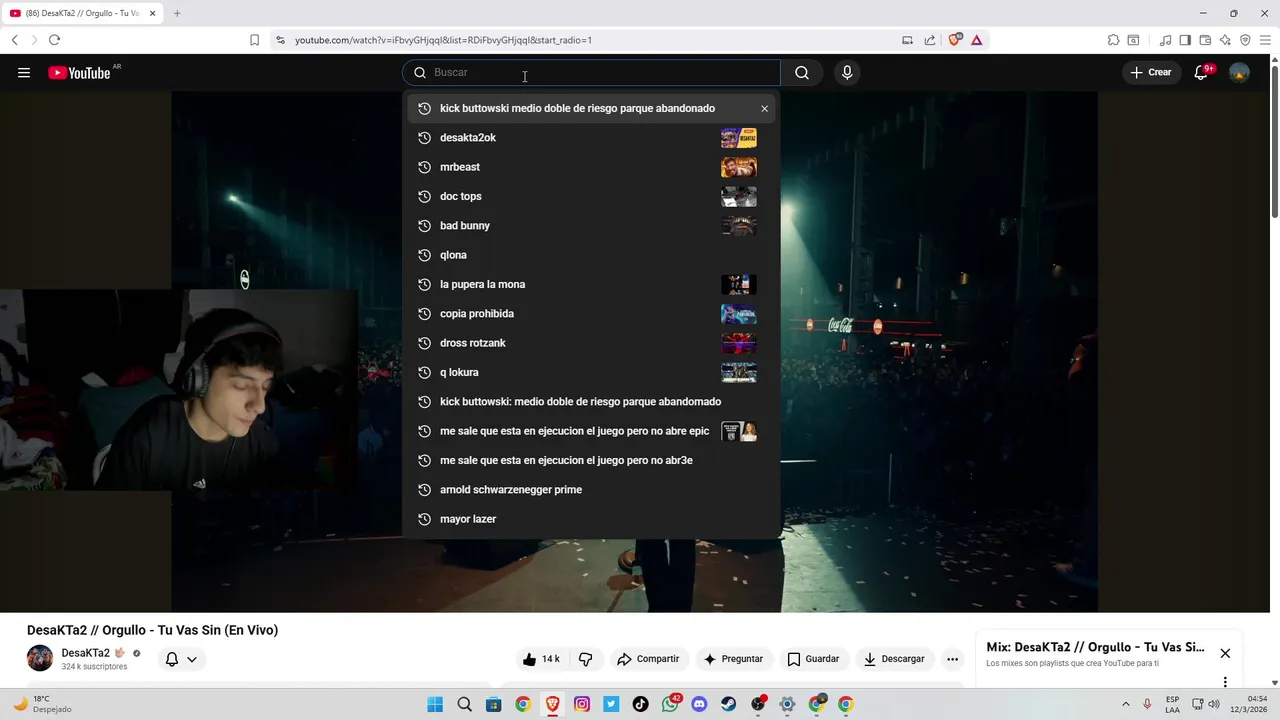1280x720 pixels.
Task: Click the Descargar button
Action: click(894, 659)
